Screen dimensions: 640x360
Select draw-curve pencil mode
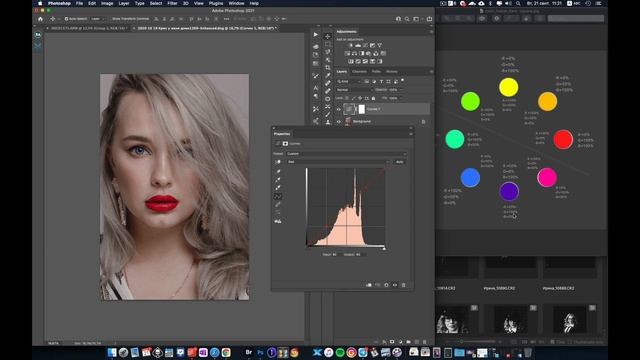tap(278, 204)
